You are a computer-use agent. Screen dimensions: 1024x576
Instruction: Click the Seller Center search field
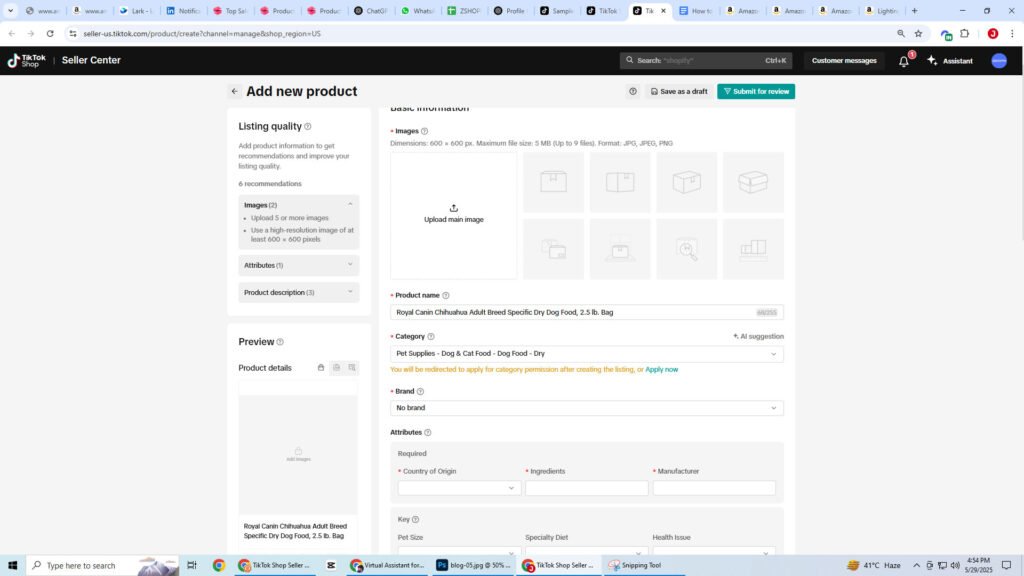706,60
